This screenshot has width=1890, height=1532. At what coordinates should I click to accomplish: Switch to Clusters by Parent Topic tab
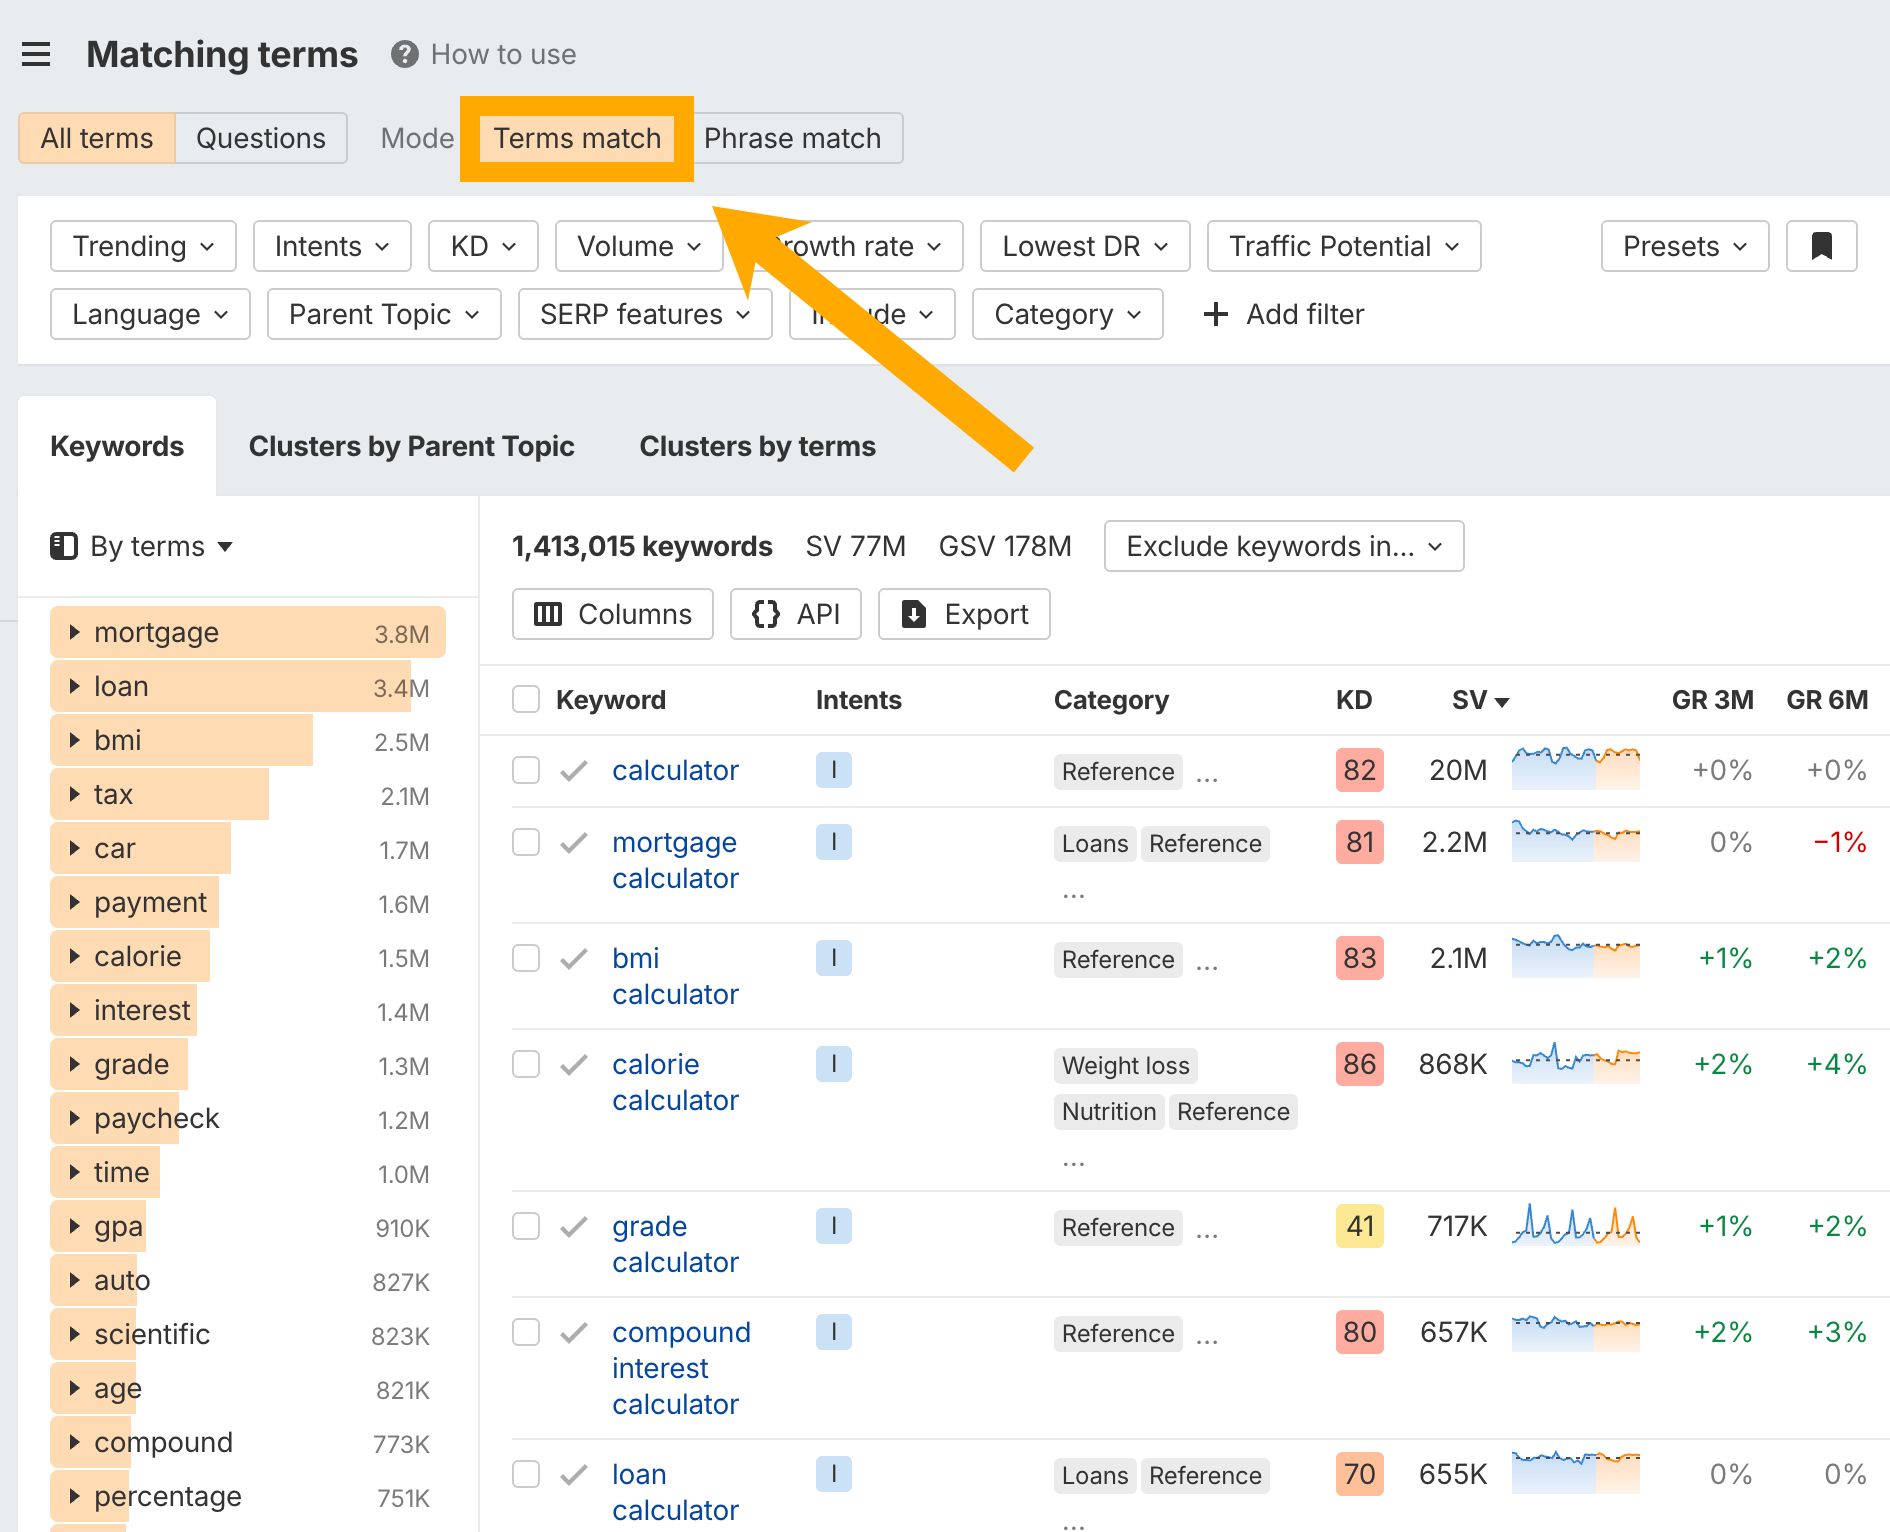(412, 446)
